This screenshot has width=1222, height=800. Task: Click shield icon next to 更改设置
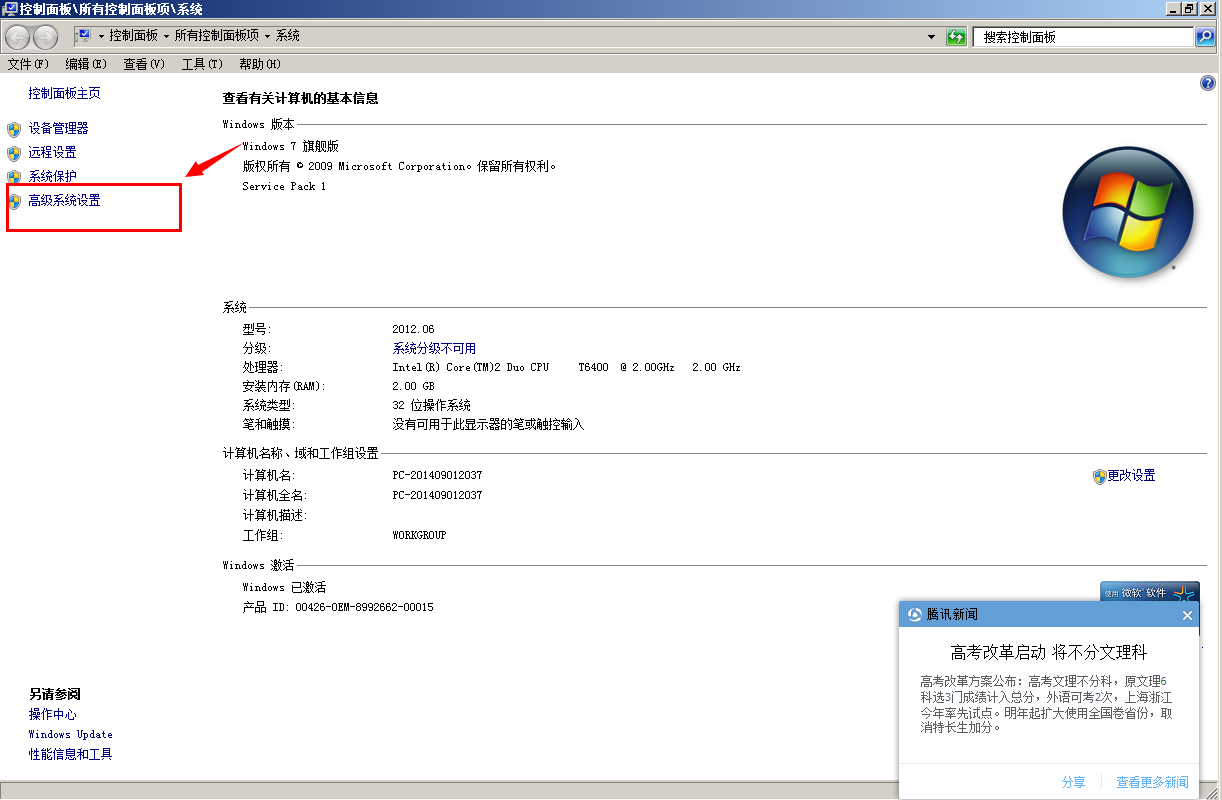pos(1099,477)
